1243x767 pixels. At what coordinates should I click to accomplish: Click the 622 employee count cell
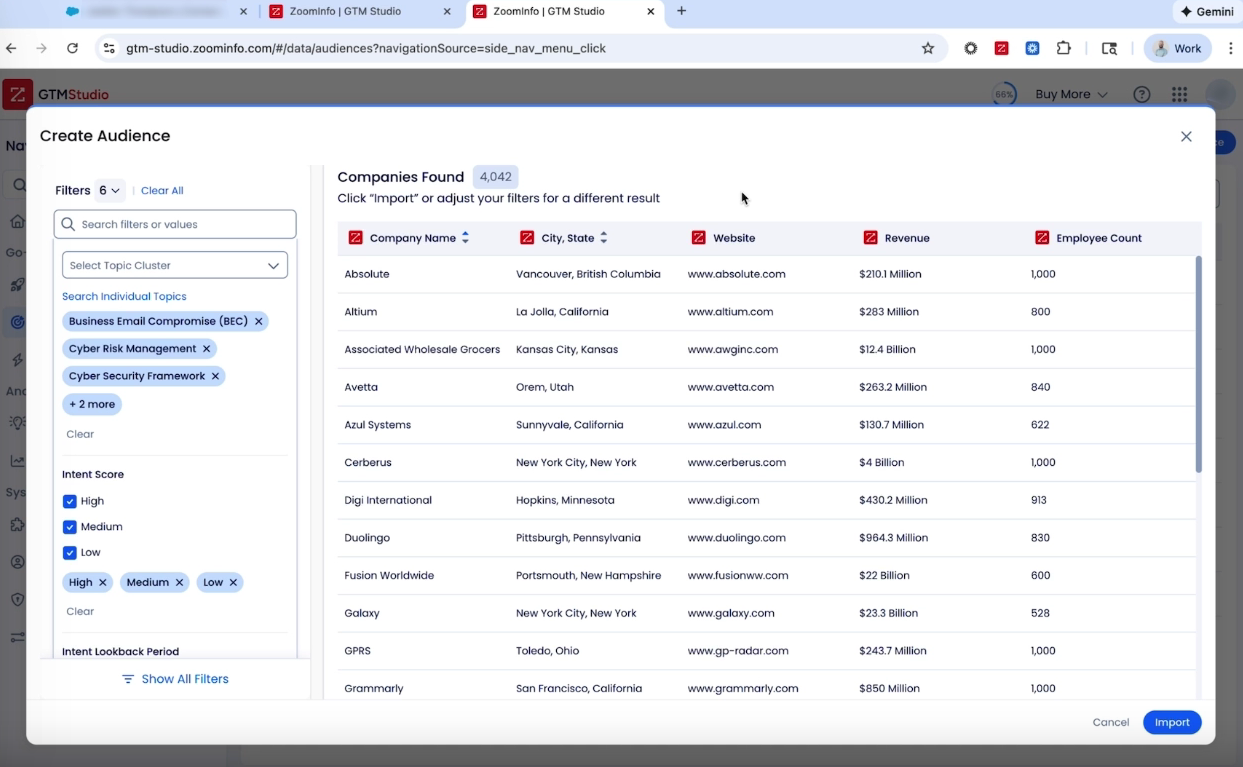1040,425
